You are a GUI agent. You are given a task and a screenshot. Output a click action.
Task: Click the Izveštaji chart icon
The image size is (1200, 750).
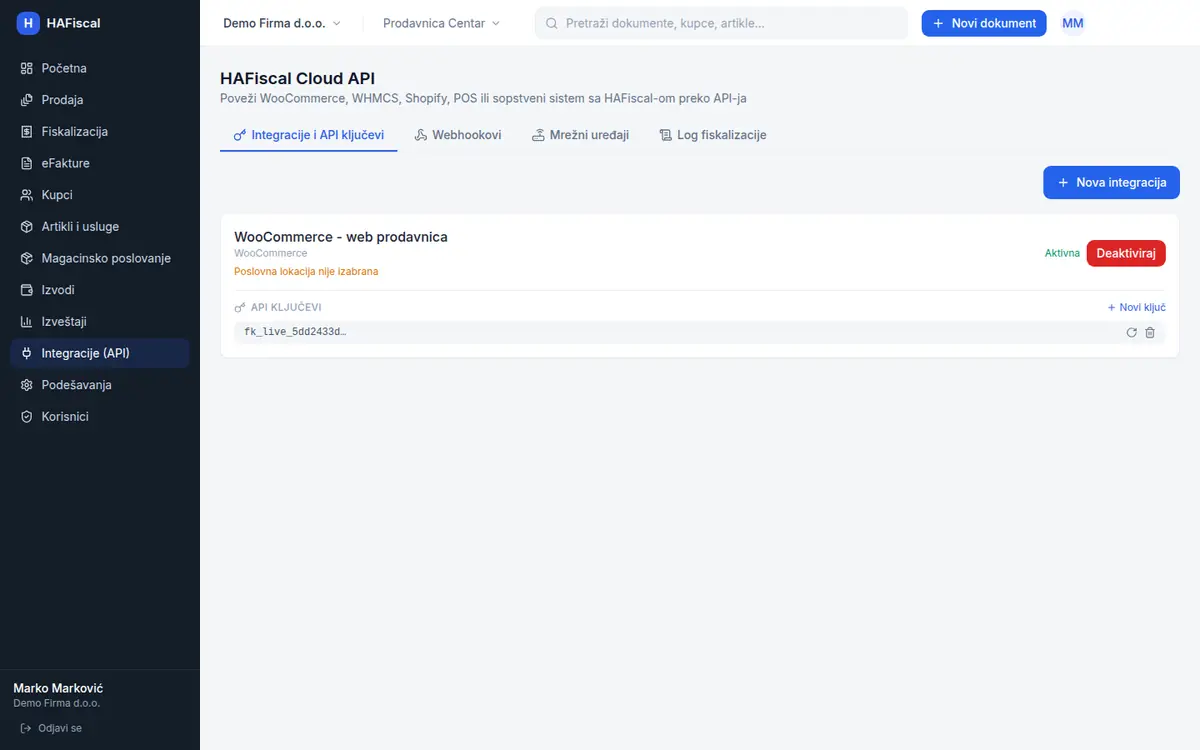tap(27, 322)
